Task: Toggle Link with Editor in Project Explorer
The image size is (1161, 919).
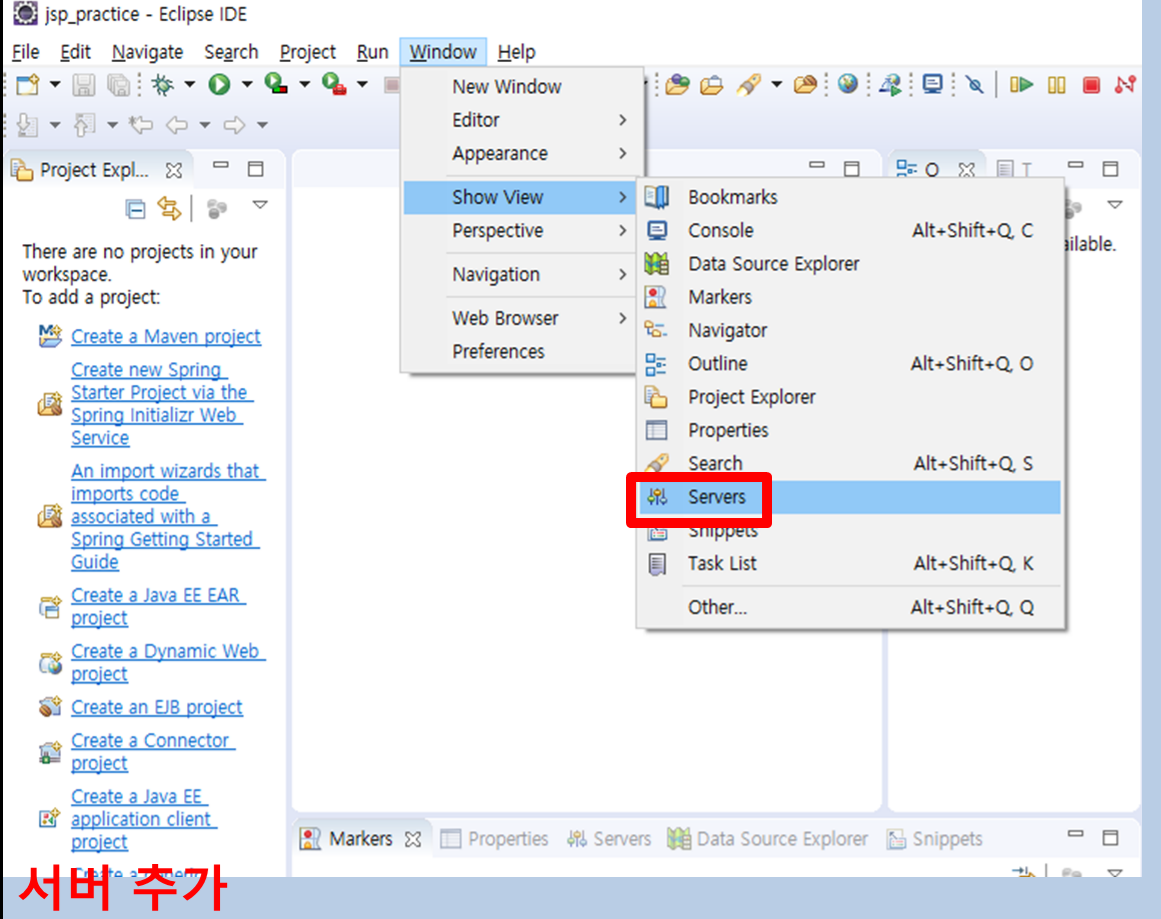Action: [x=170, y=209]
